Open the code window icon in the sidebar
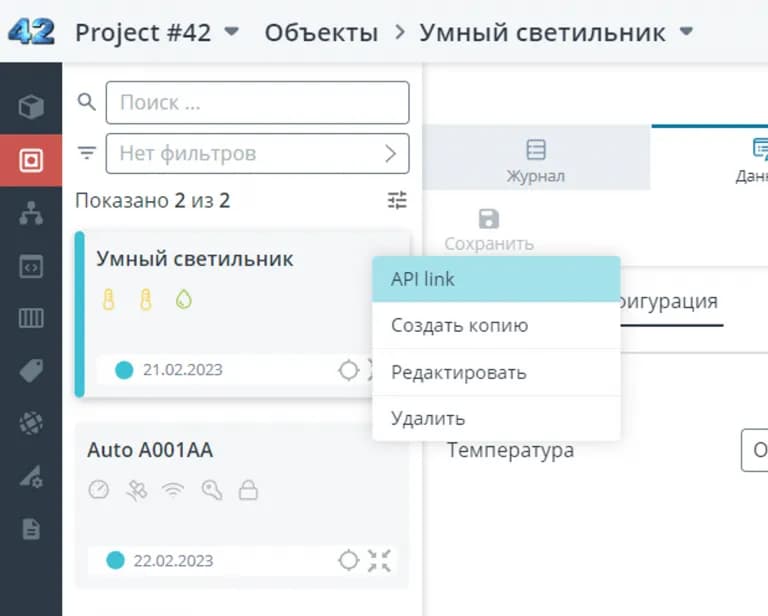Screen dimensions: 768x616 pos(31,267)
